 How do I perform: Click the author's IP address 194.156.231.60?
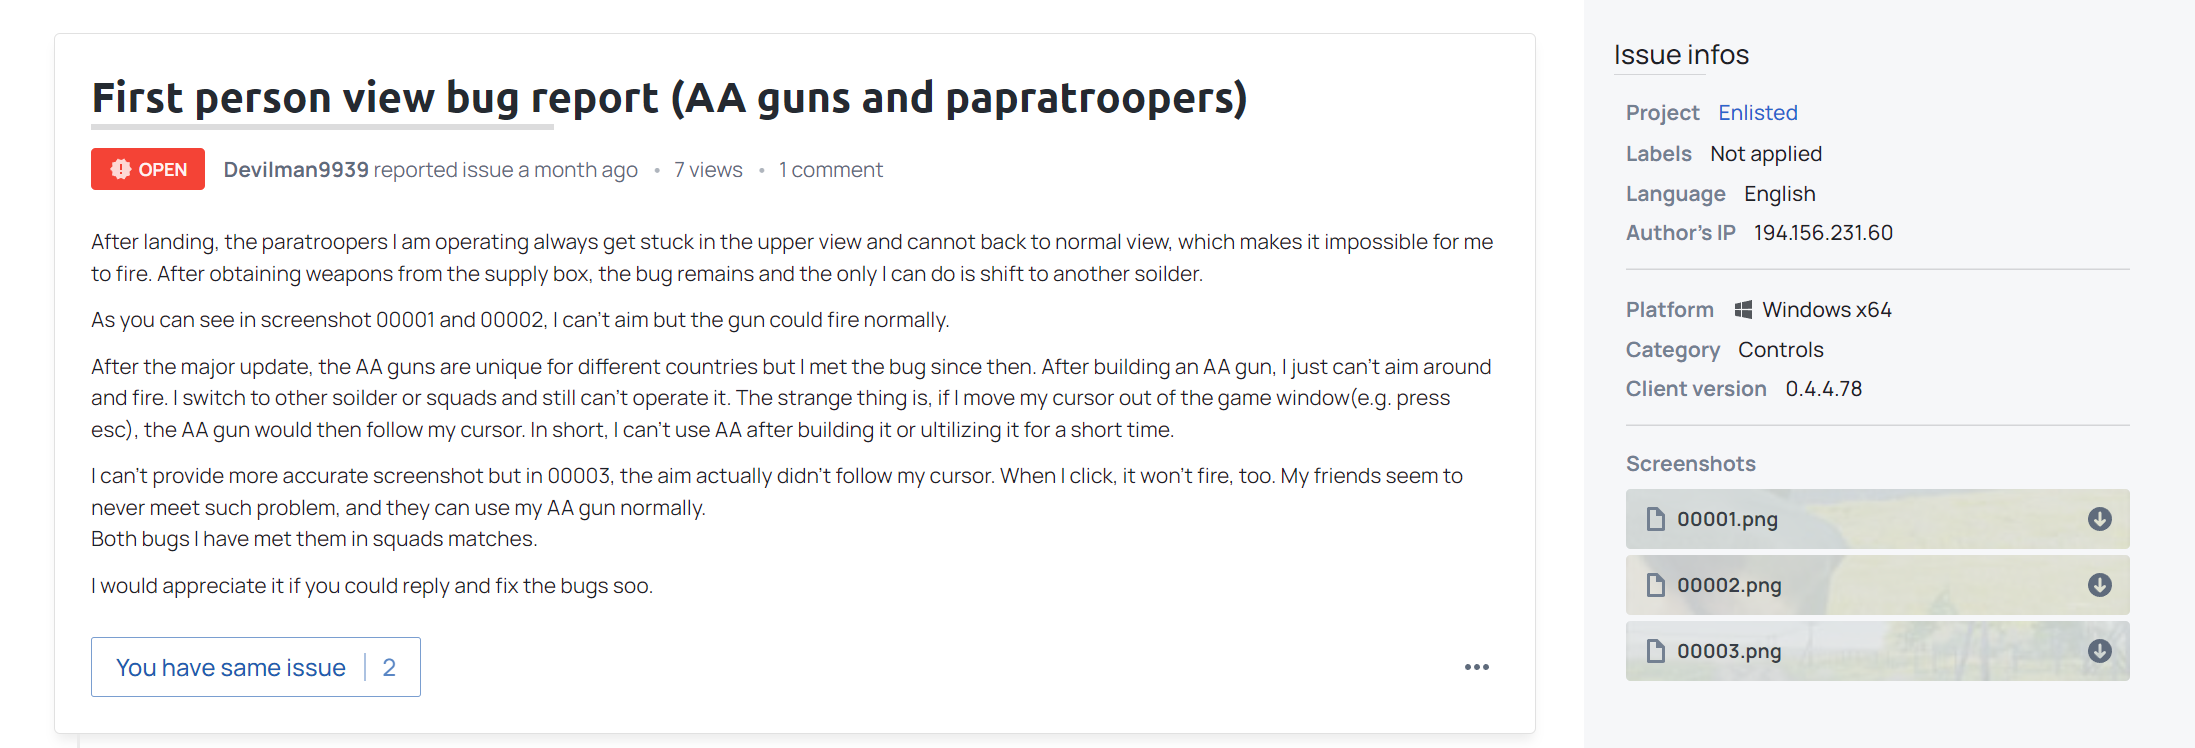point(1823,233)
